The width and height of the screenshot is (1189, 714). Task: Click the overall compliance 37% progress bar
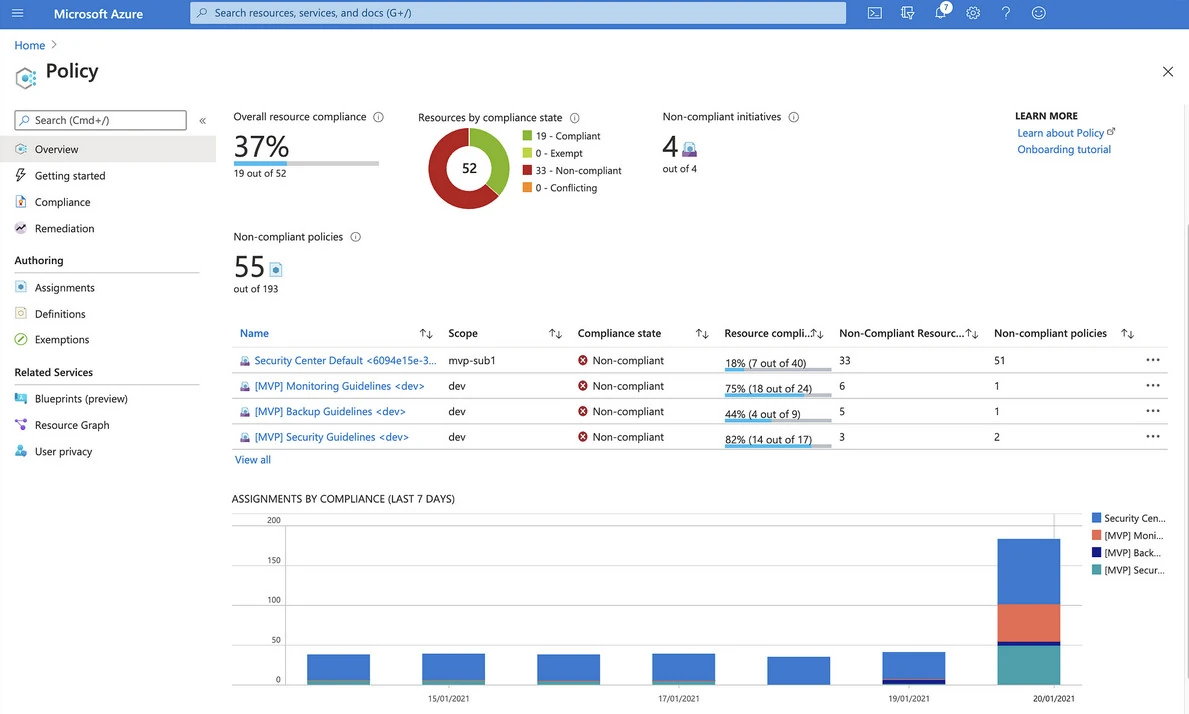[x=306, y=163]
